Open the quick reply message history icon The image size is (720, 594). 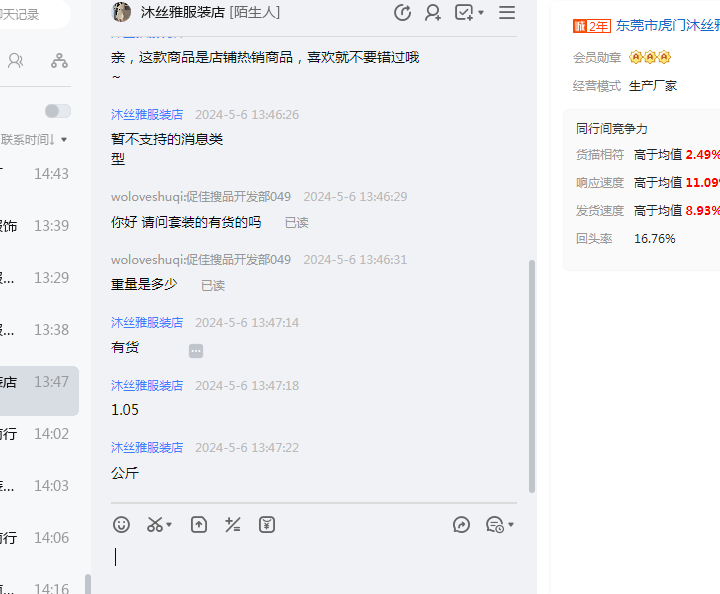pos(495,525)
